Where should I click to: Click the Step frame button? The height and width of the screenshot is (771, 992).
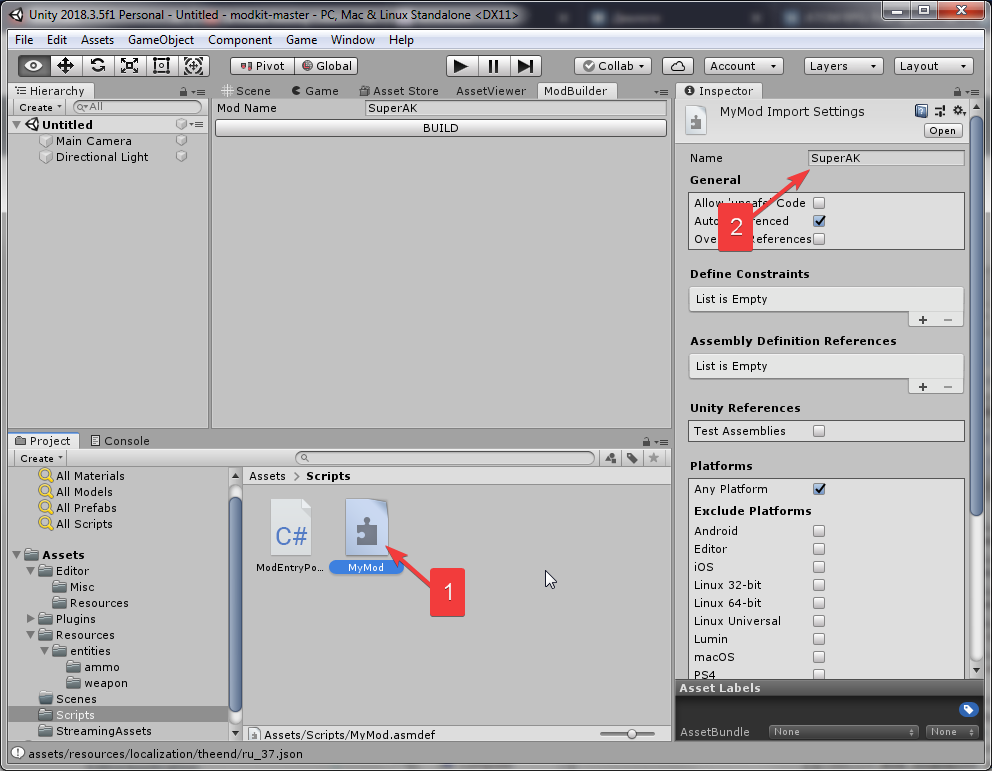[x=525, y=66]
